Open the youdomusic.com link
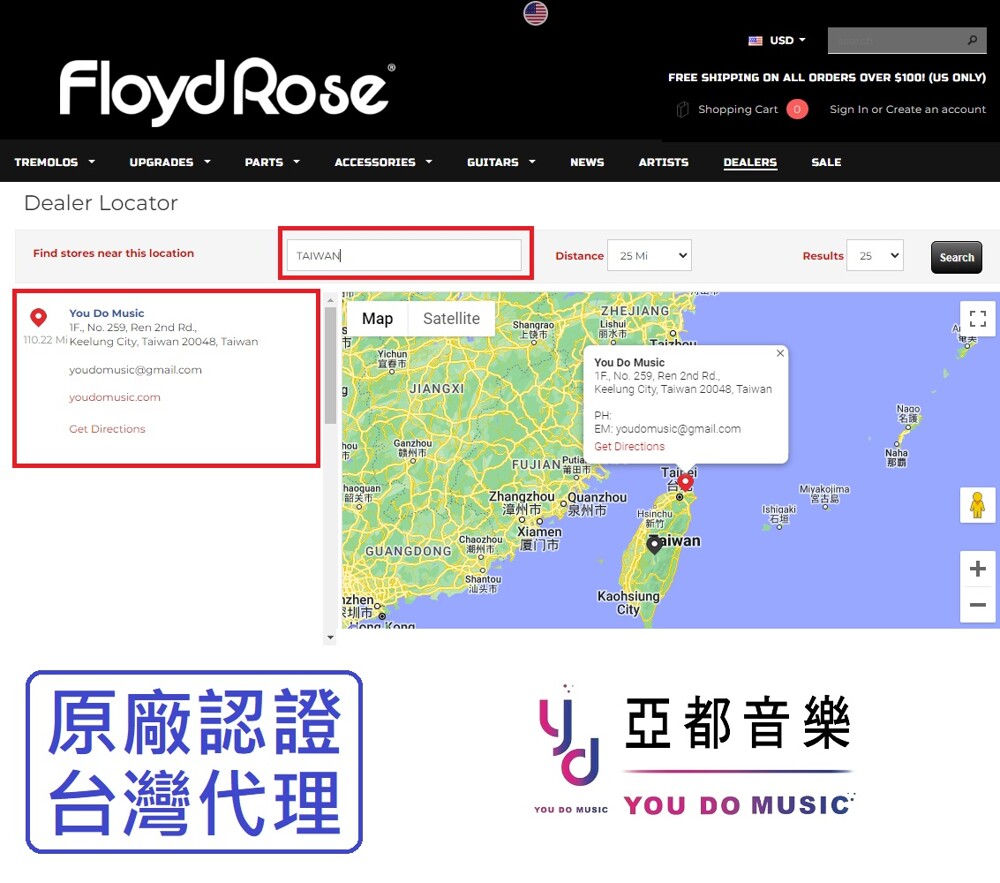 [114, 397]
